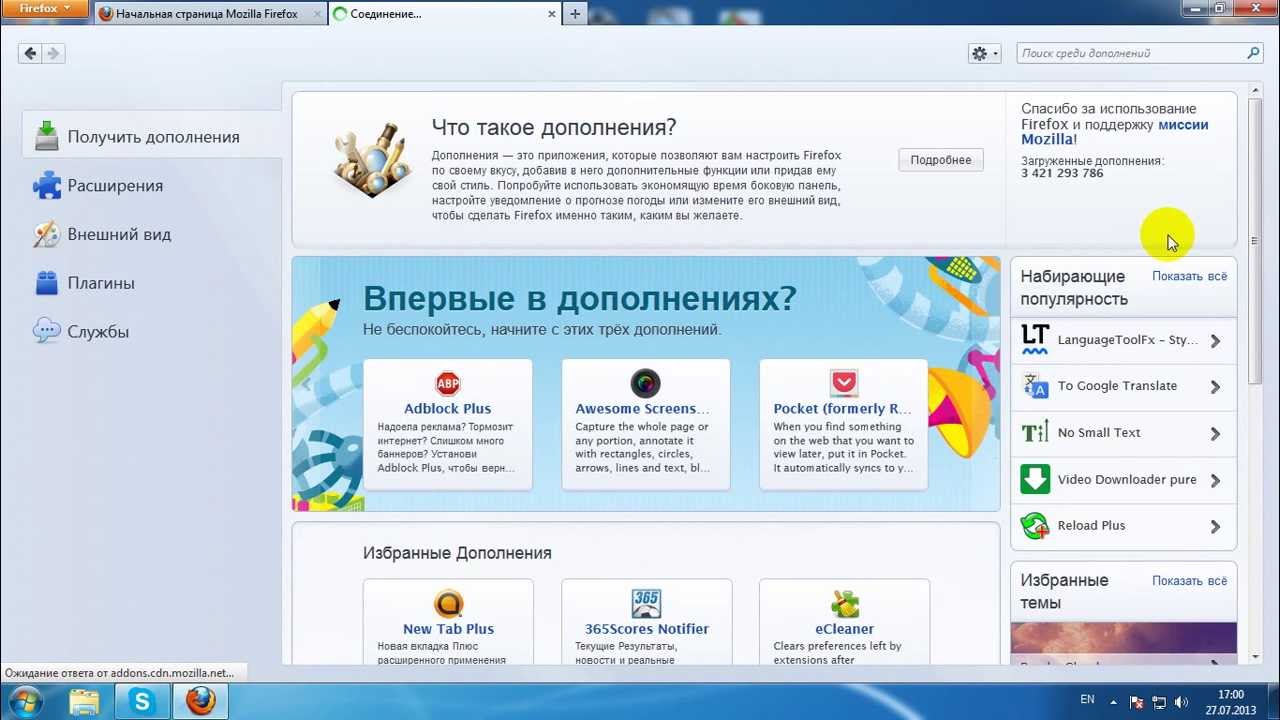Click the 365Scores Notifier icon
Viewport: 1280px width, 720px height.
pos(646,604)
